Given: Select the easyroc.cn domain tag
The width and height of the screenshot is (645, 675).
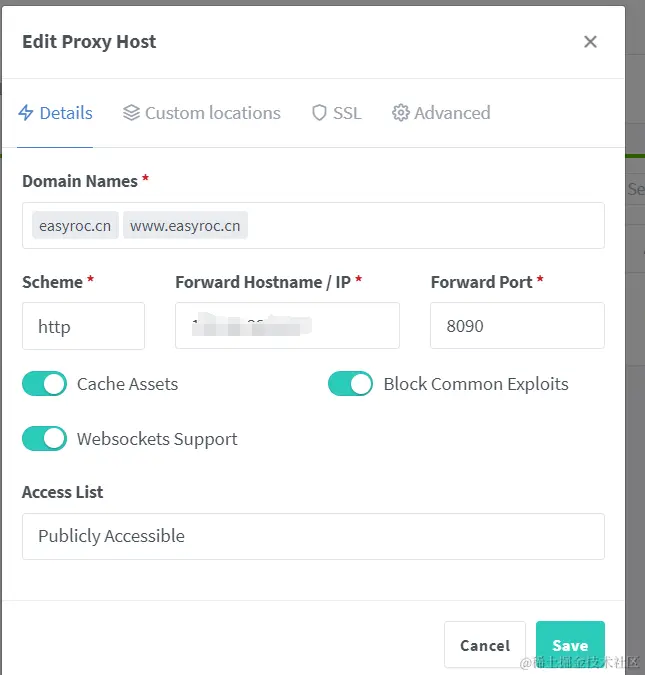Looking at the screenshot, I should point(75,226).
